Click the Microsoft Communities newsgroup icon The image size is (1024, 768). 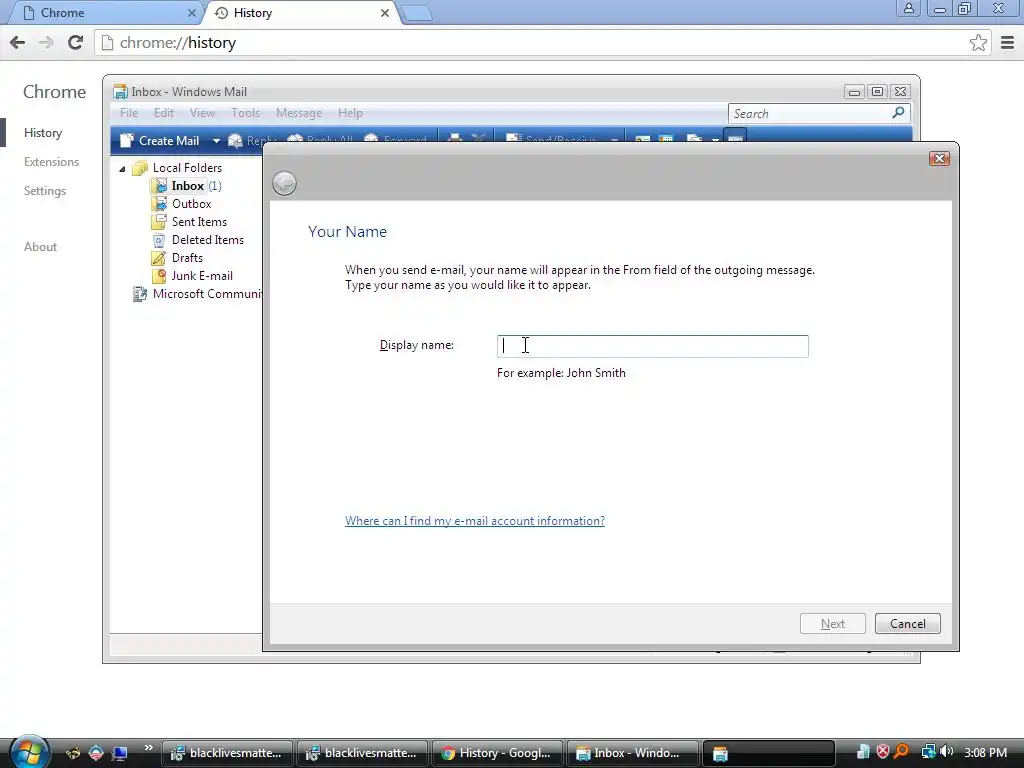coord(140,294)
